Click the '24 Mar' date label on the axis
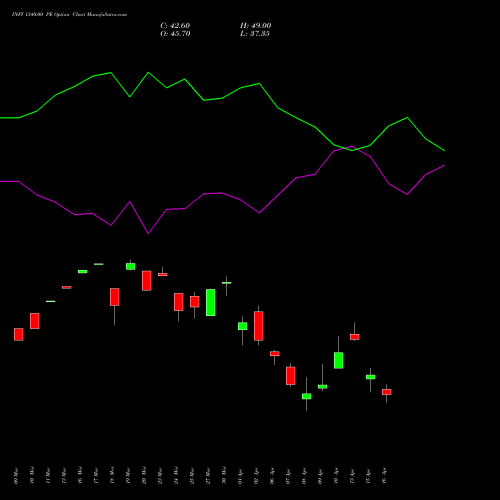500x500 pixels. (177, 476)
